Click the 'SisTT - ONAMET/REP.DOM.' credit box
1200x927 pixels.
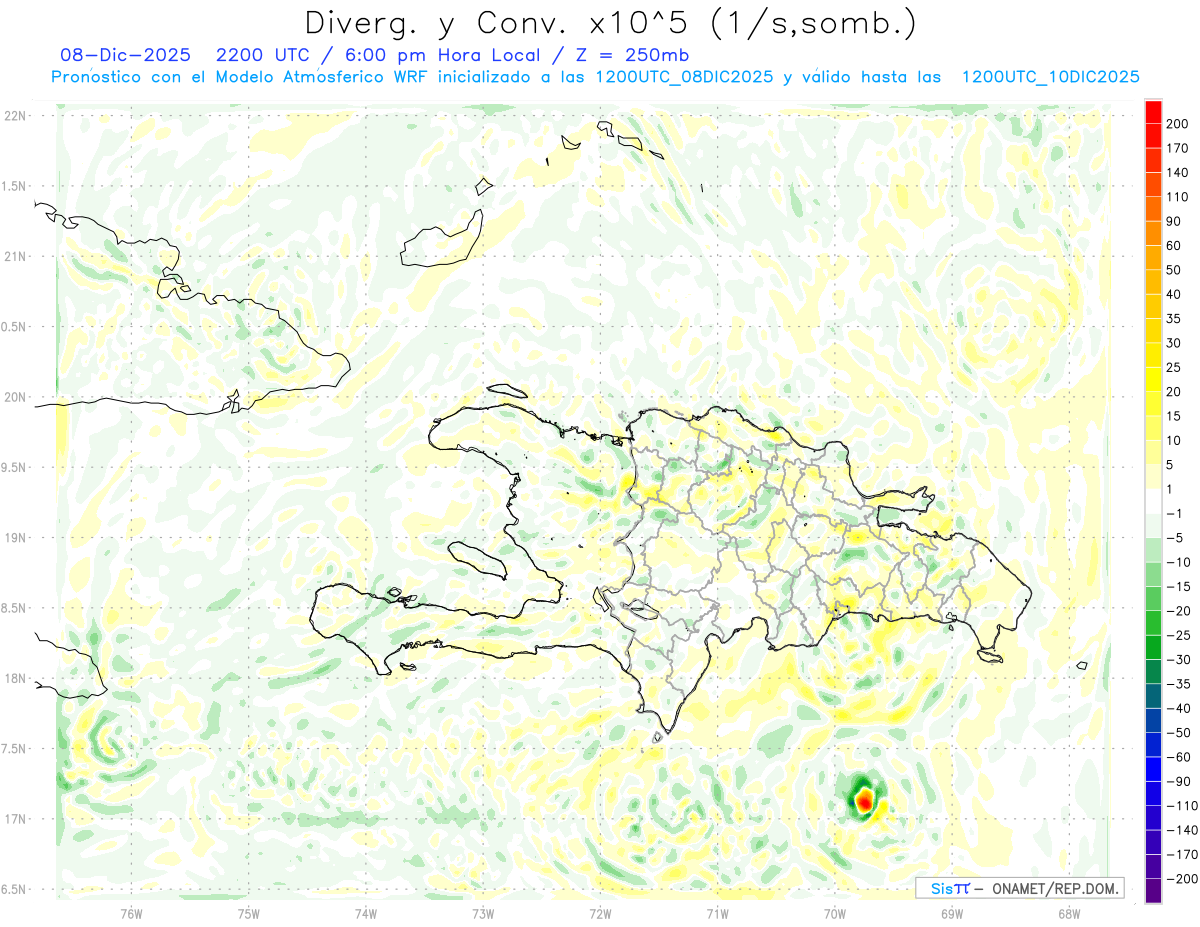(1020, 888)
